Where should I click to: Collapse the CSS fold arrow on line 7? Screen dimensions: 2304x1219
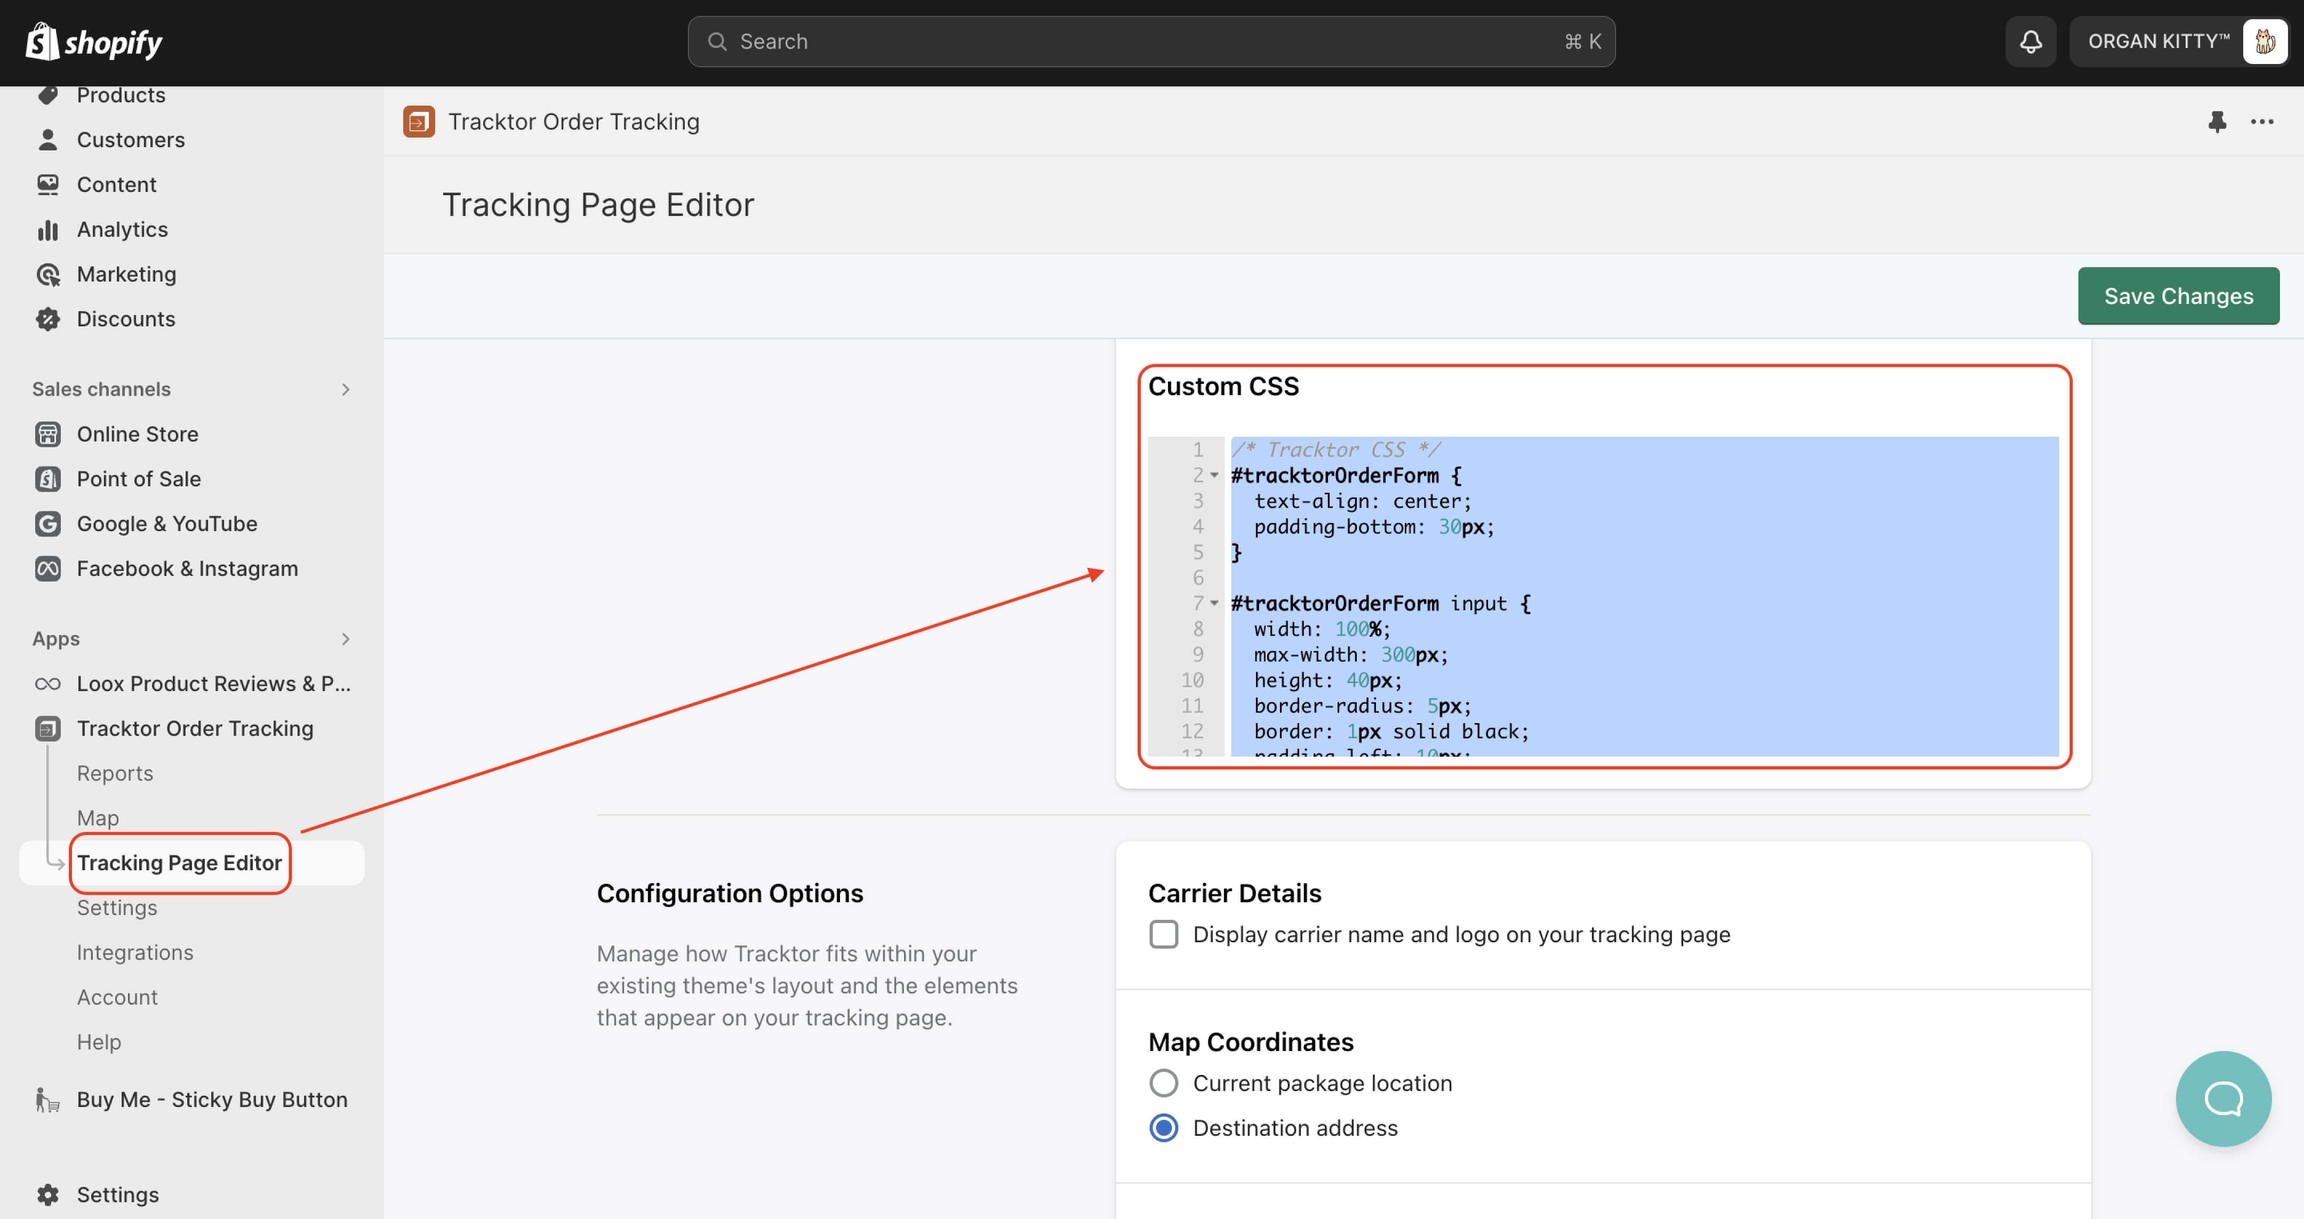point(1214,603)
